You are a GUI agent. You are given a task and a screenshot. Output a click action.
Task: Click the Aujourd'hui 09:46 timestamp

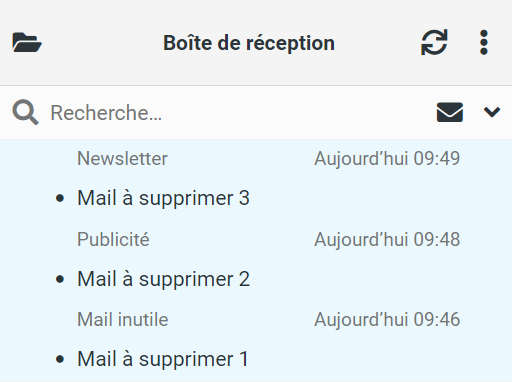pyautogui.click(x=387, y=319)
